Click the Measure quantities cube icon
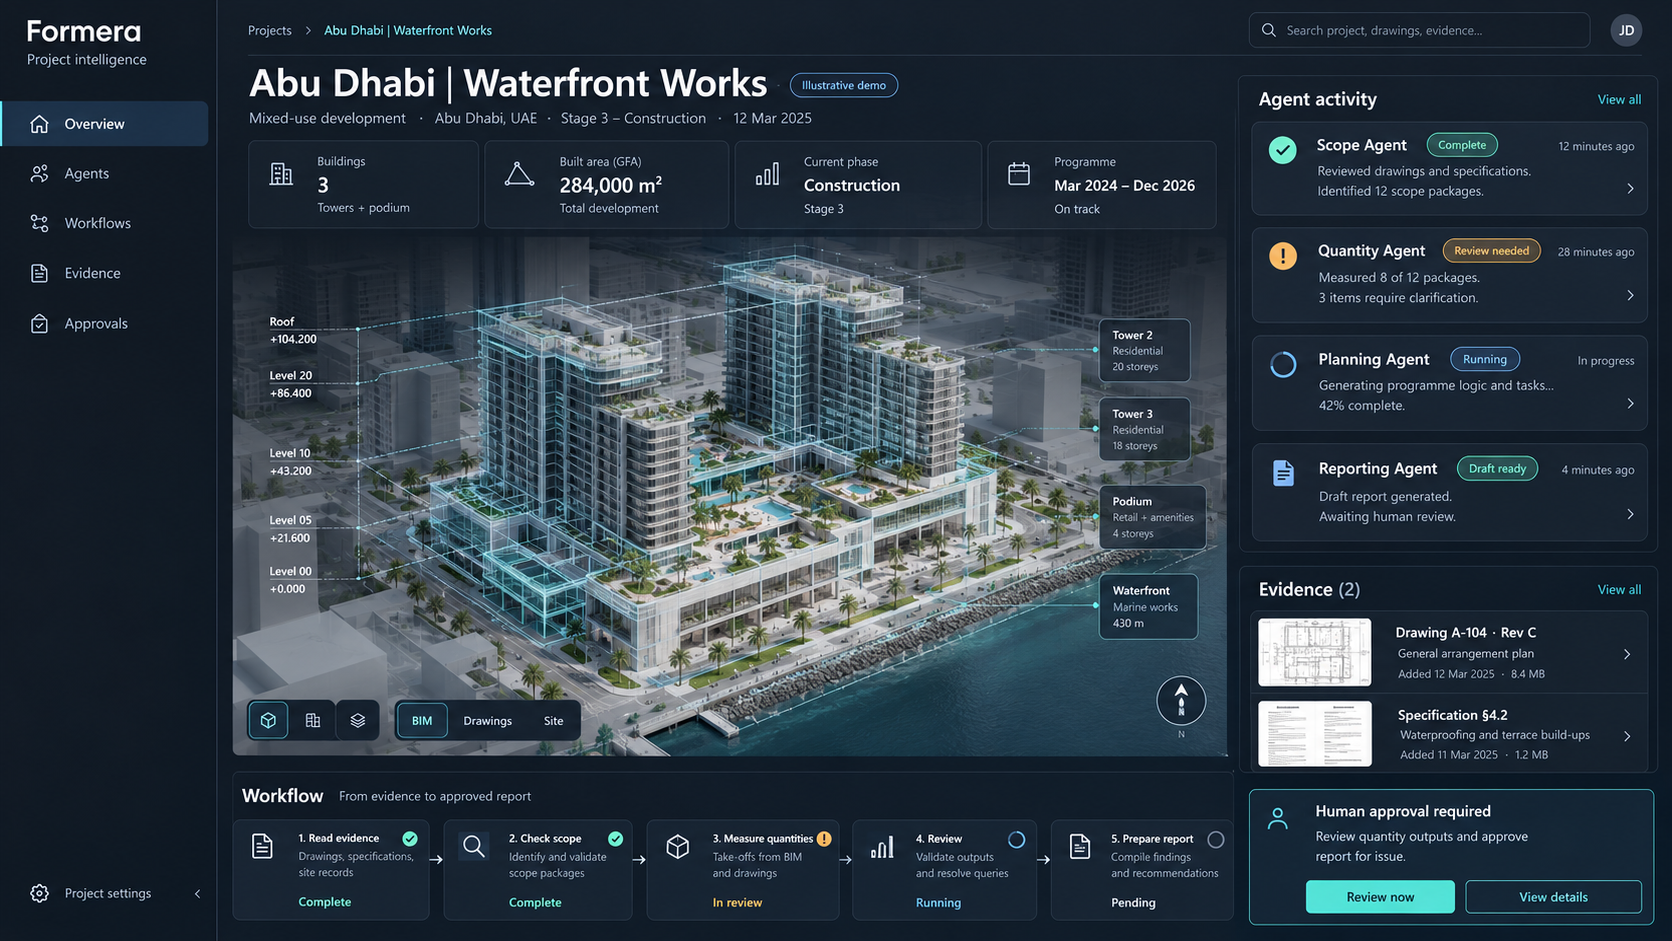The height and width of the screenshot is (941, 1672). click(x=678, y=847)
